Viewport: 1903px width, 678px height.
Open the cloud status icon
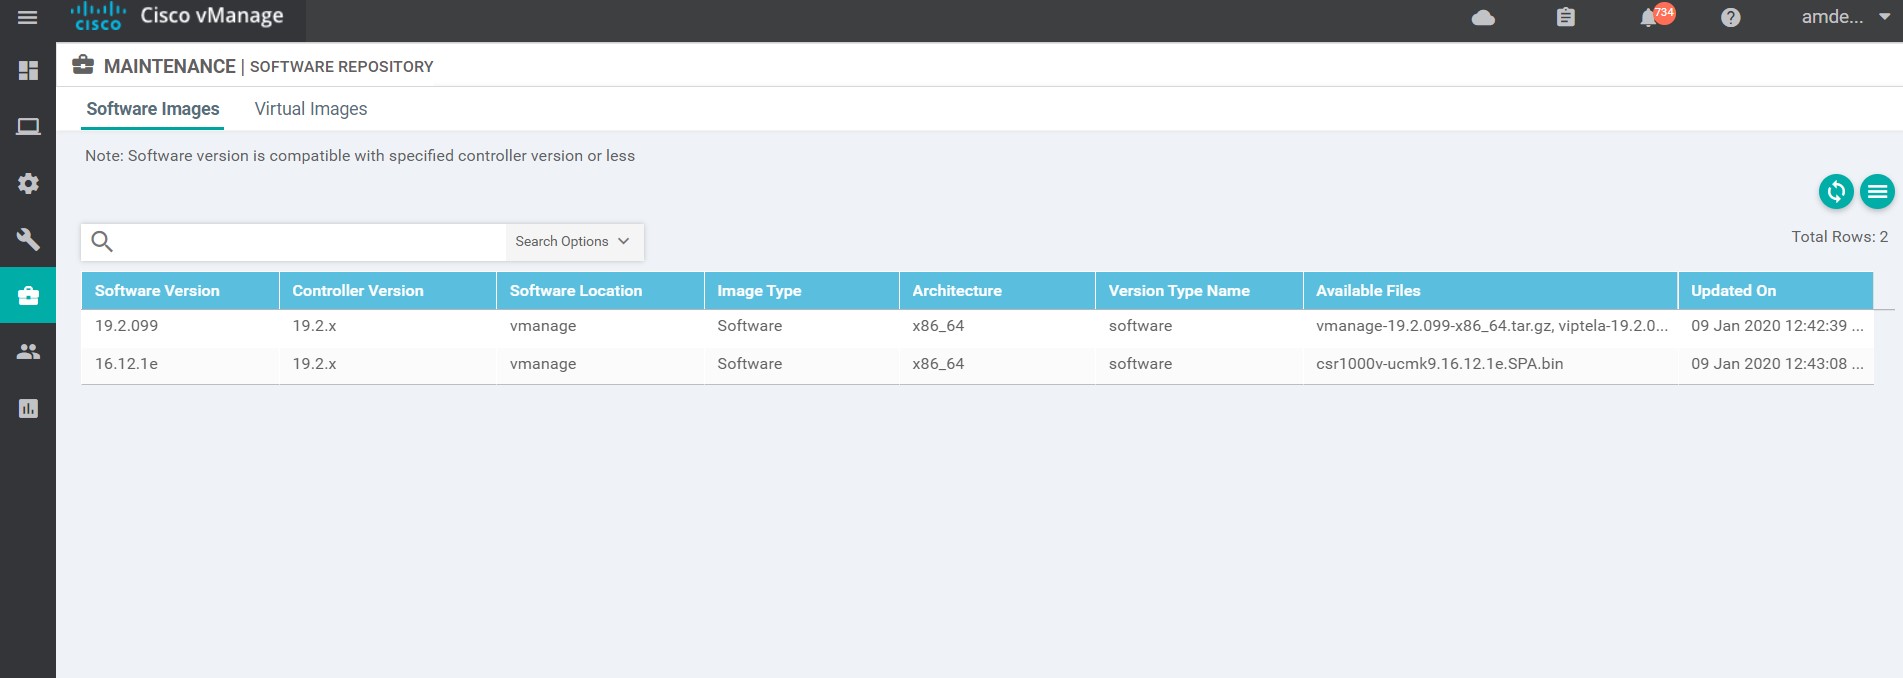(1483, 18)
